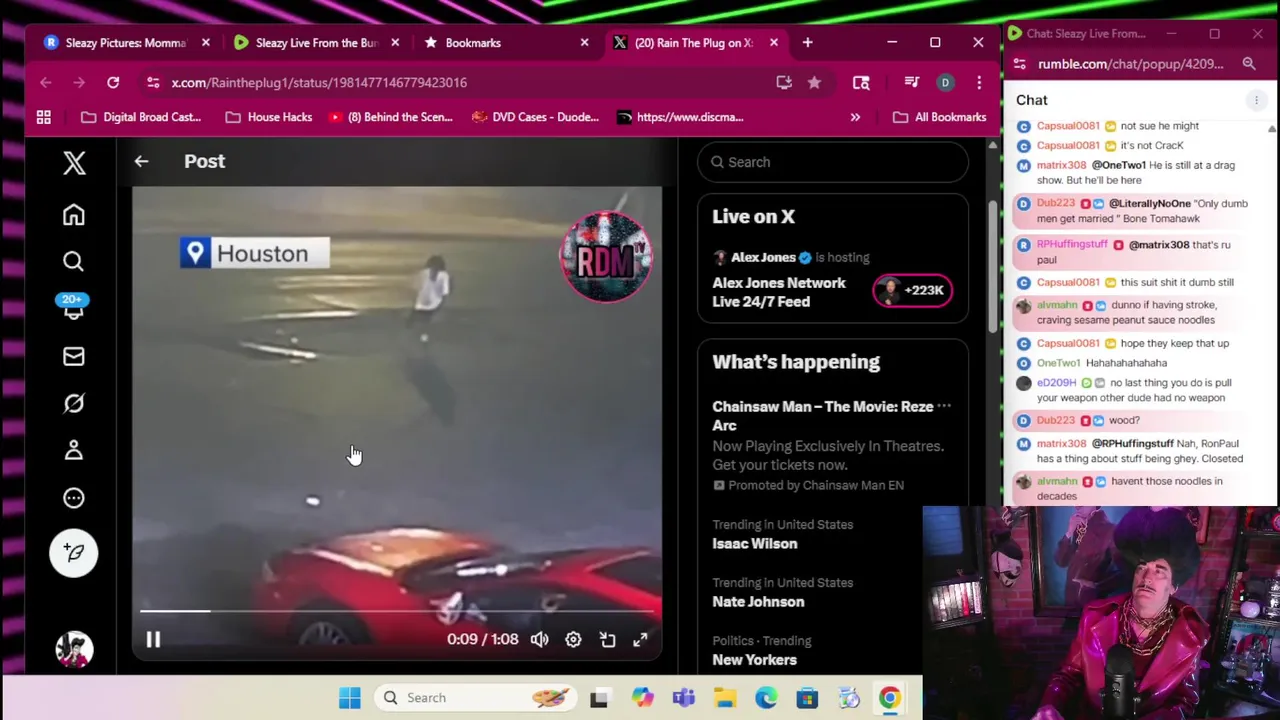Open More circle icon in X sidebar
1280x720 pixels.
74,498
